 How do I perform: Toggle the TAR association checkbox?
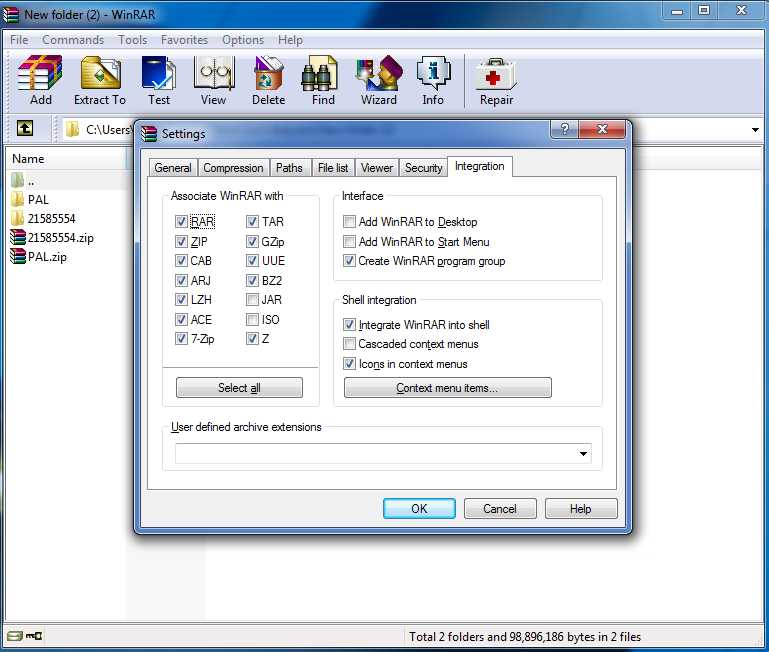(x=252, y=221)
